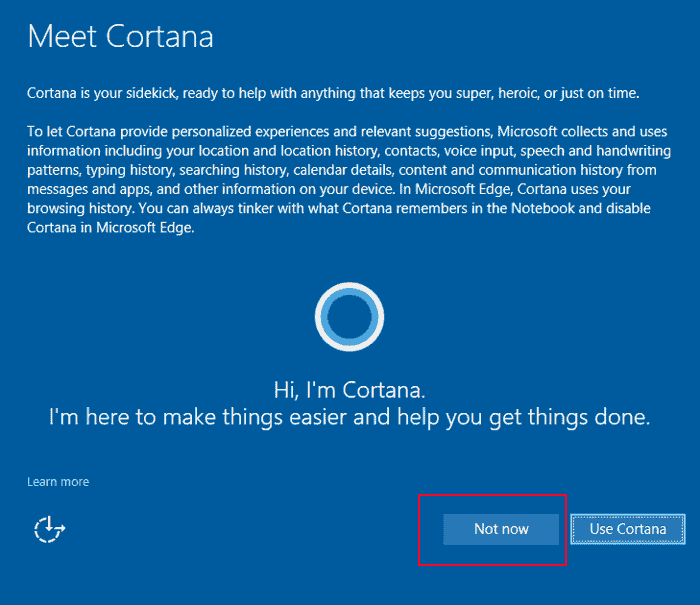Open the Learn more link
The width and height of the screenshot is (700, 605).
58,482
